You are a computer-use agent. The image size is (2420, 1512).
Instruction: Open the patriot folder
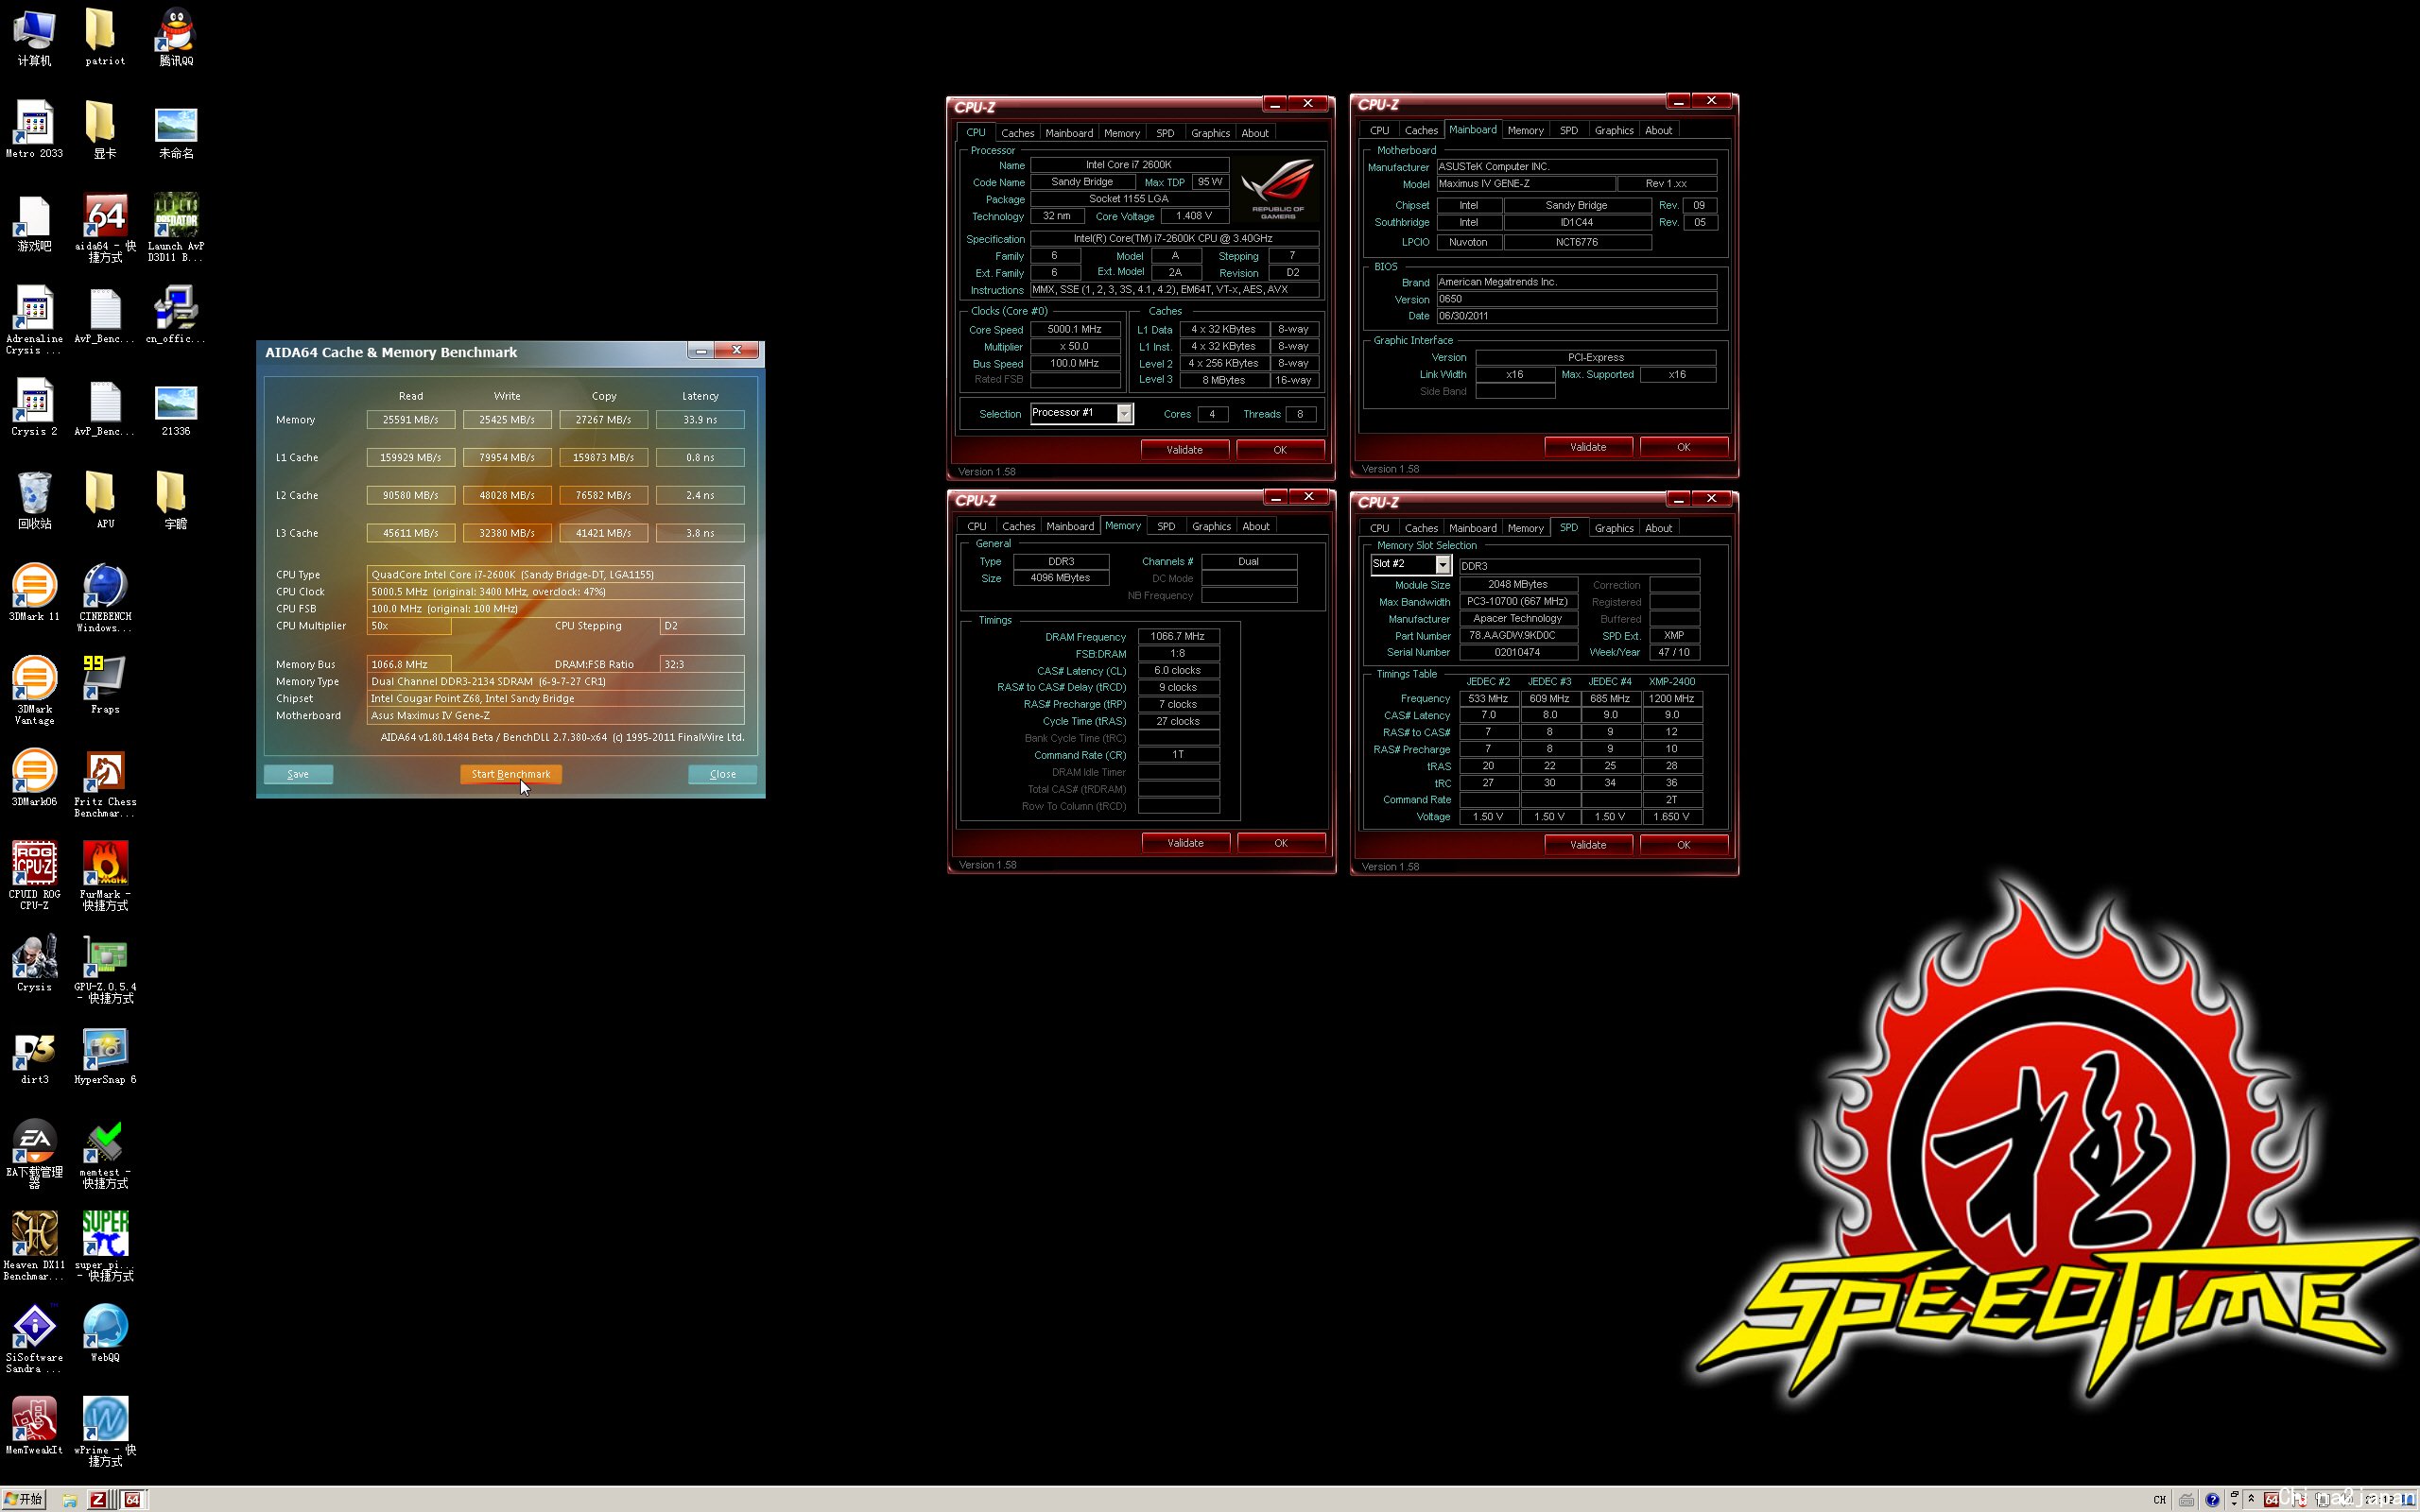click(105, 37)
